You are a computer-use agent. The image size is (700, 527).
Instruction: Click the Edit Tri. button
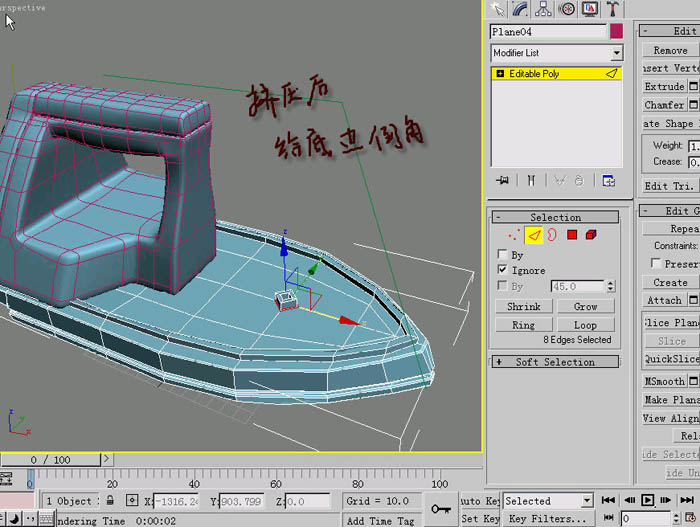click(670, 186)
